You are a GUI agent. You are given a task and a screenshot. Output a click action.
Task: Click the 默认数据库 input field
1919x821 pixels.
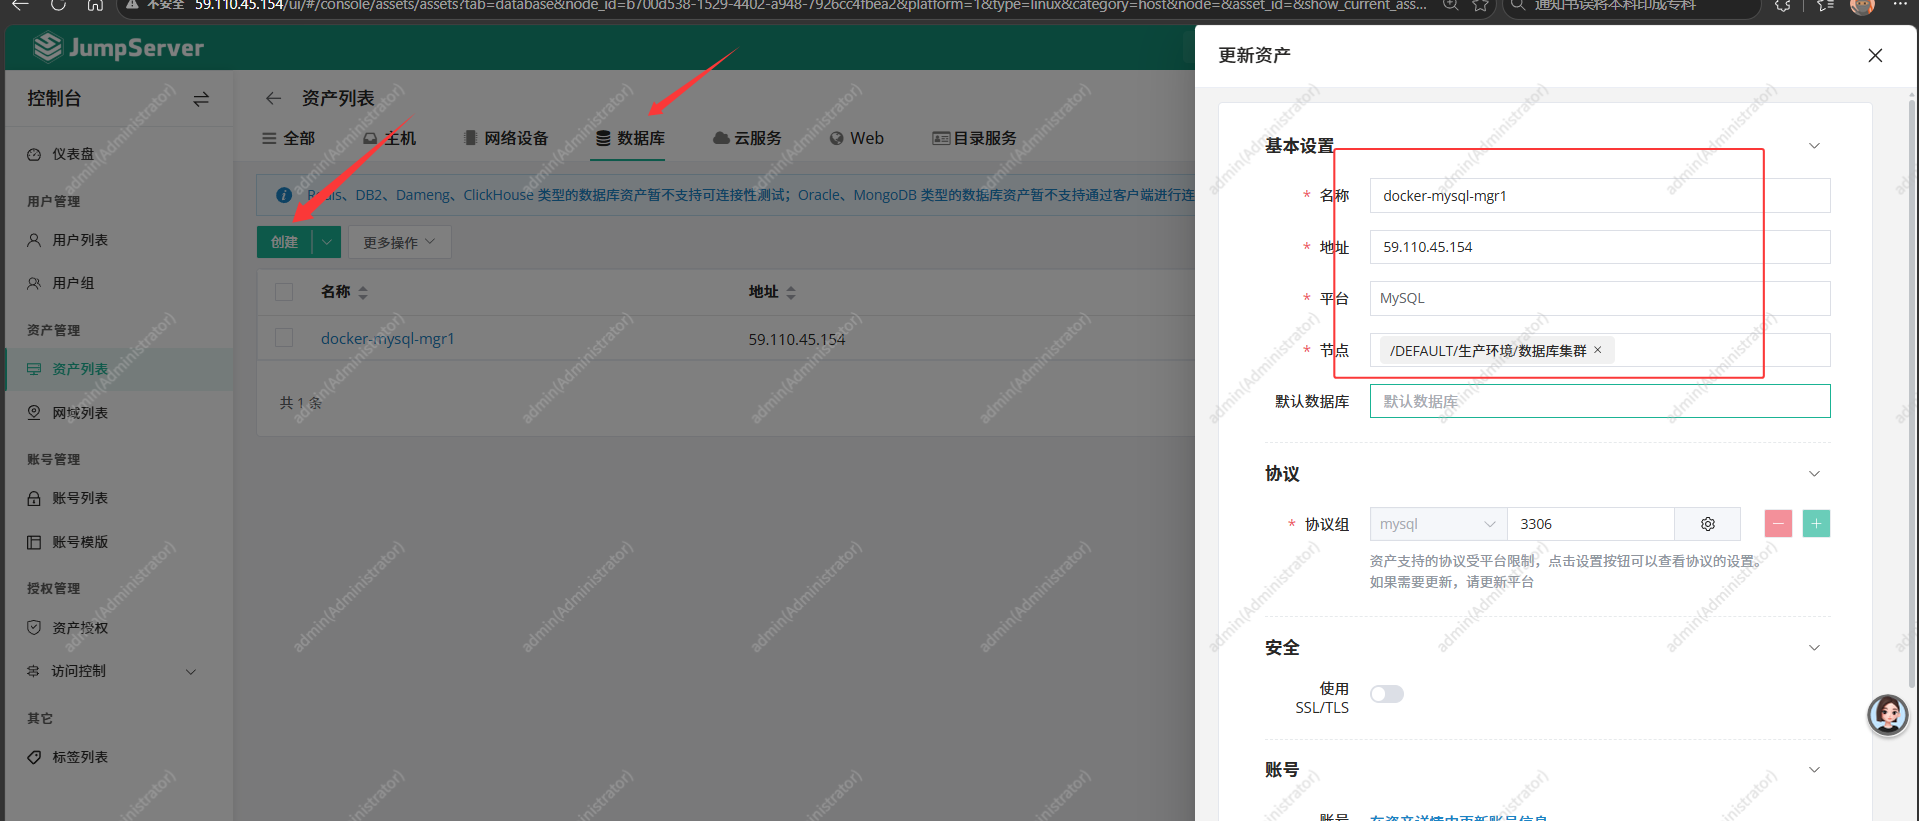pos(1600,401)
